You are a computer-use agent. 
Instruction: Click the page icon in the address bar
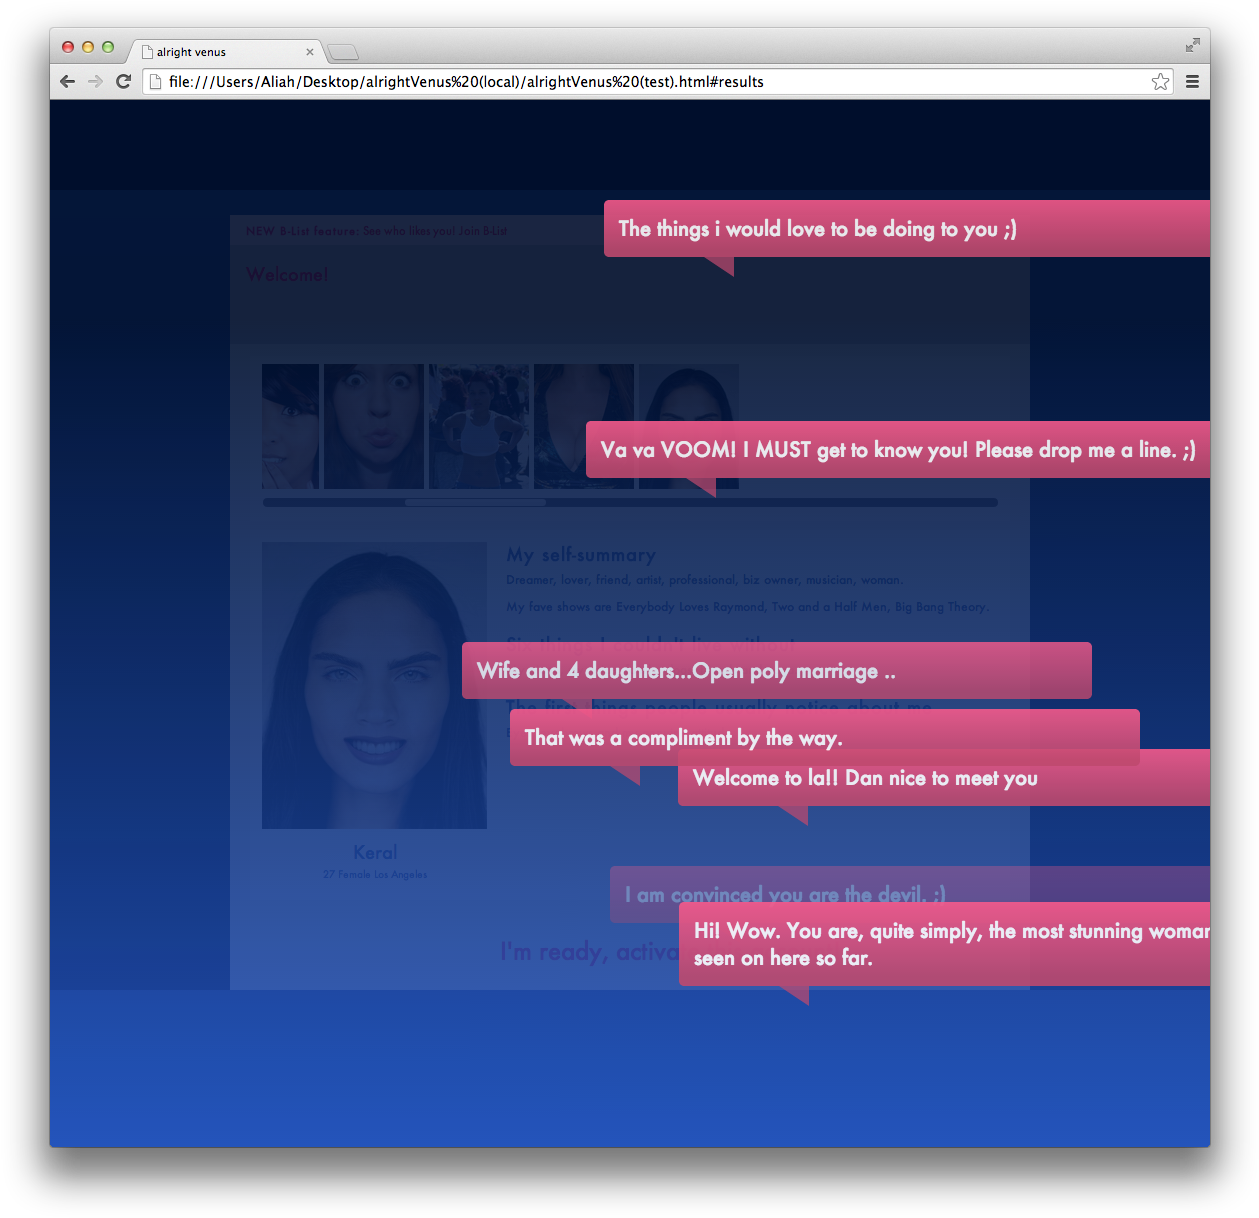click(156, 82)
